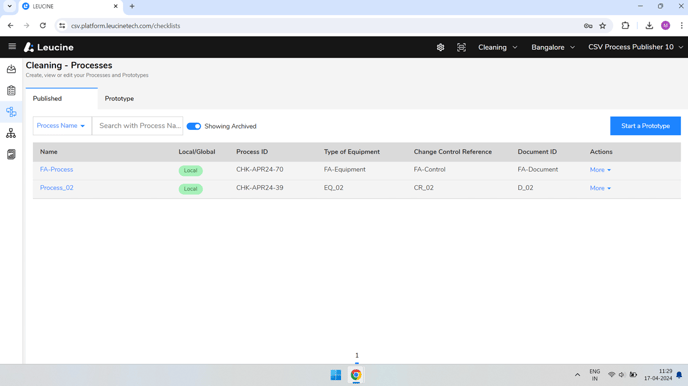Bookmark this page with the star icon
Image resolution: width=688 pixels, height=386 pixels.
tap(603, 26)
